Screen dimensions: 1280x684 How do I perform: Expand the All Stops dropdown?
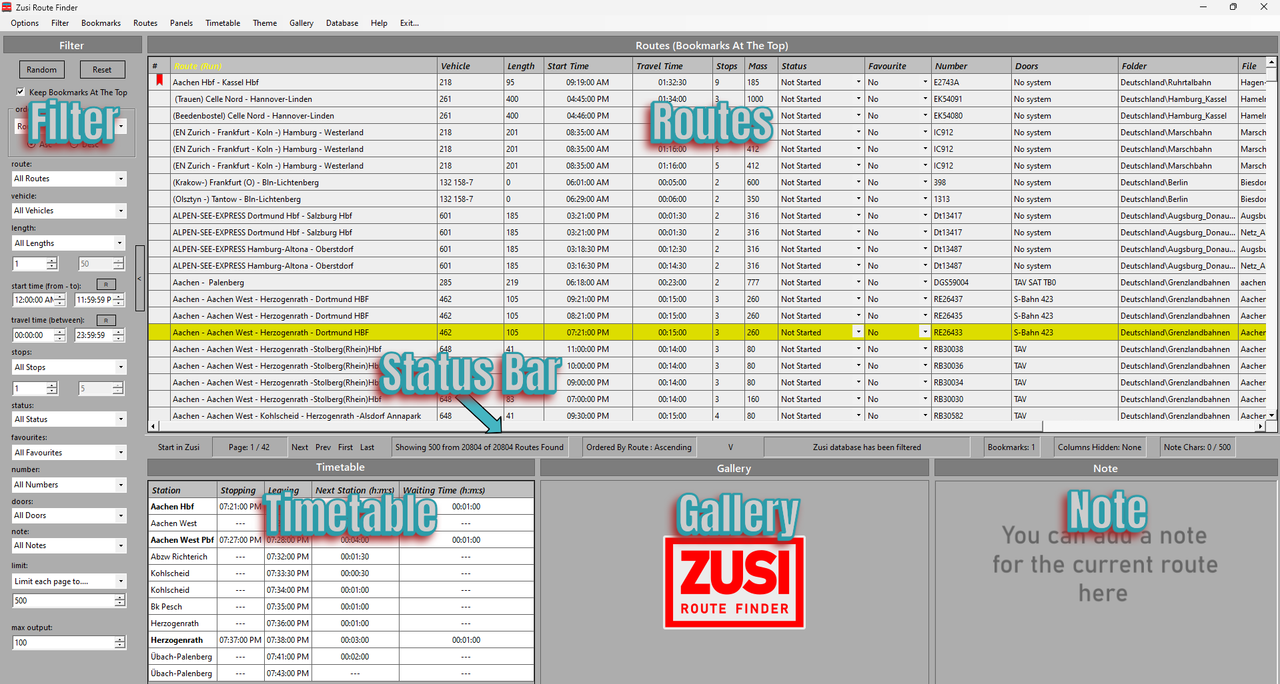click(x=69, y=367)
